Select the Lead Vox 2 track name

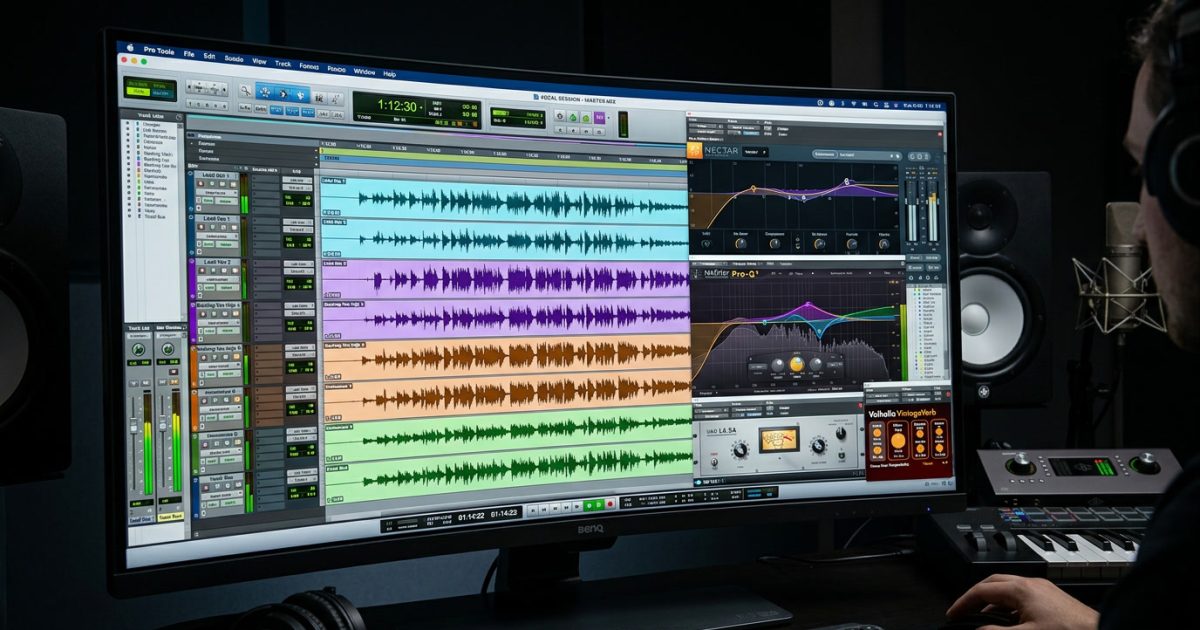click(x=217, y=262)
